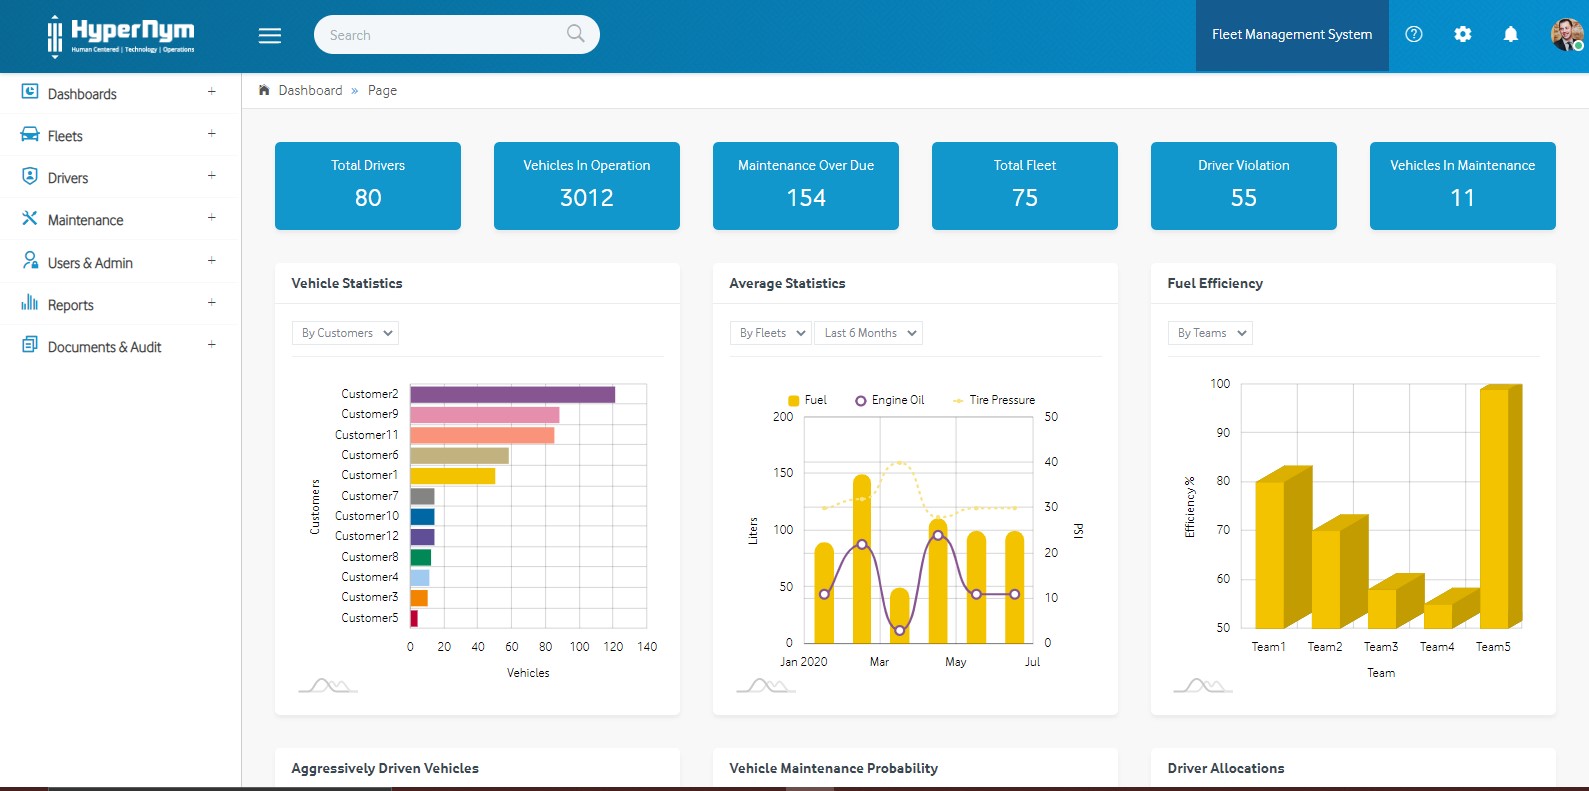The height and width of the screenshot is (791, 1589).
Task: Open the help question mark icon
Action: [1414, 34]
